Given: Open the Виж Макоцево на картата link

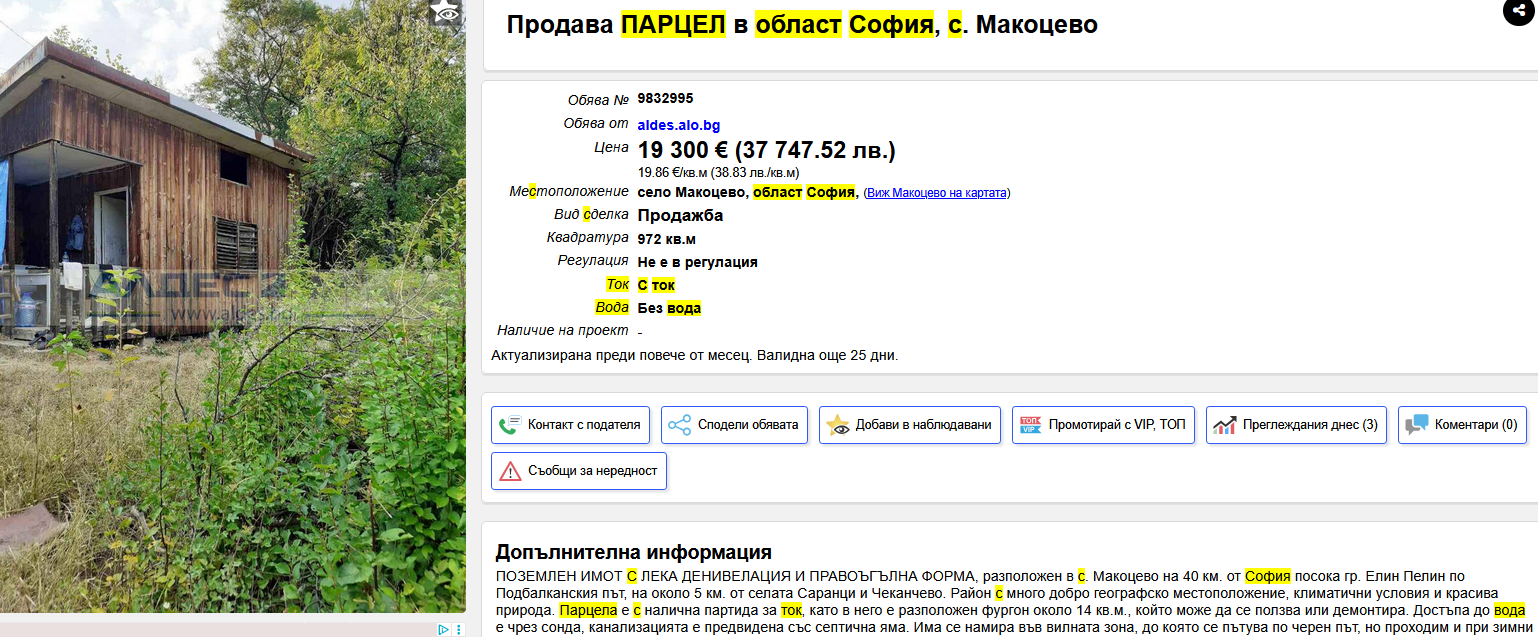Looking at the screenshot, I should tap(936, 193).
